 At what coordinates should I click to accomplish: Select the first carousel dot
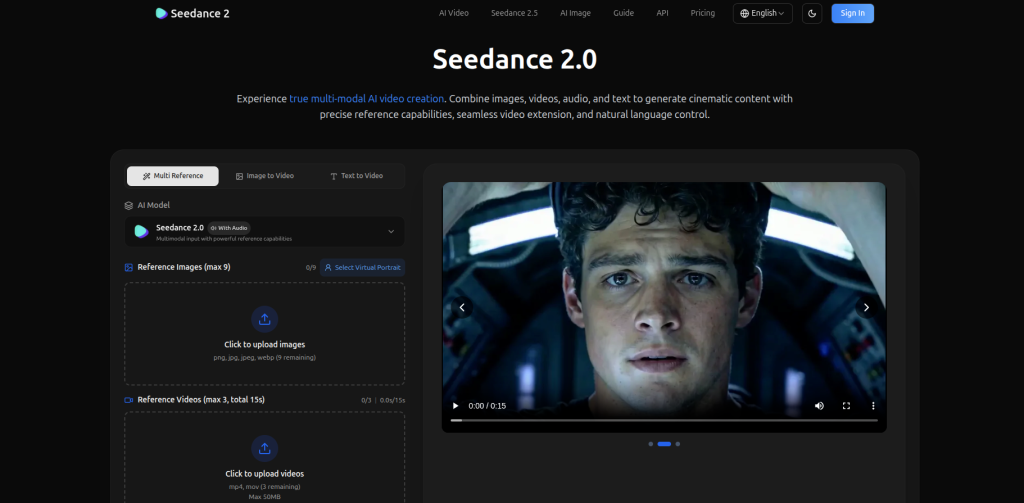tap(650, 444)
